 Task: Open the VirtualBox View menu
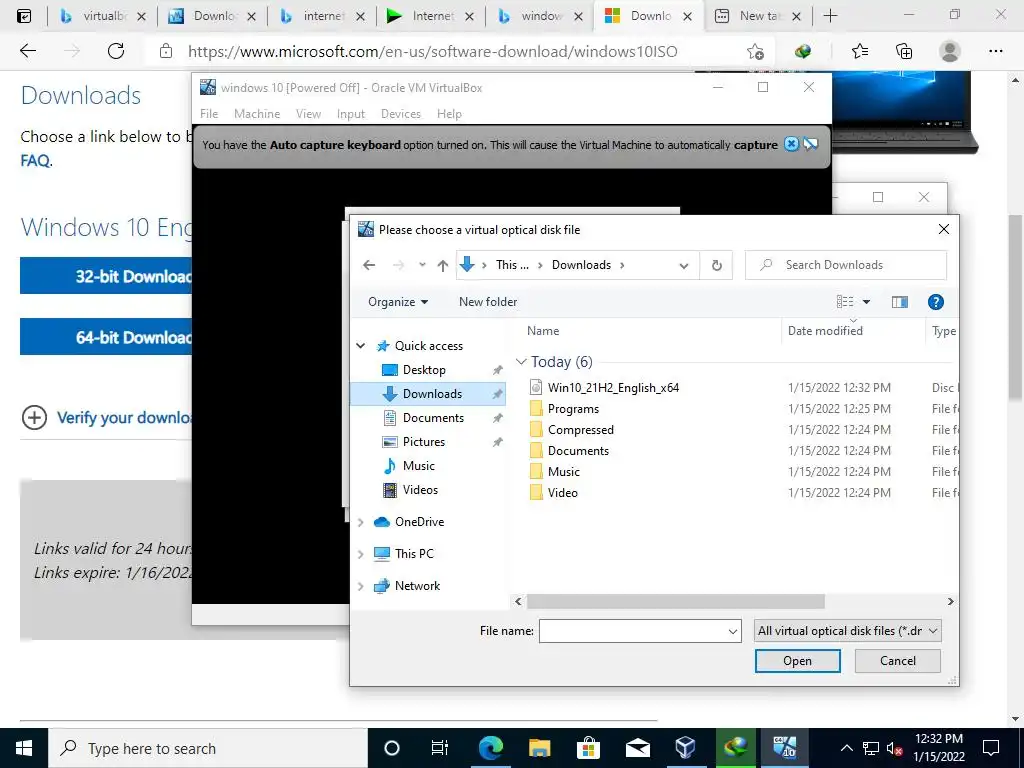coord(308,114)
